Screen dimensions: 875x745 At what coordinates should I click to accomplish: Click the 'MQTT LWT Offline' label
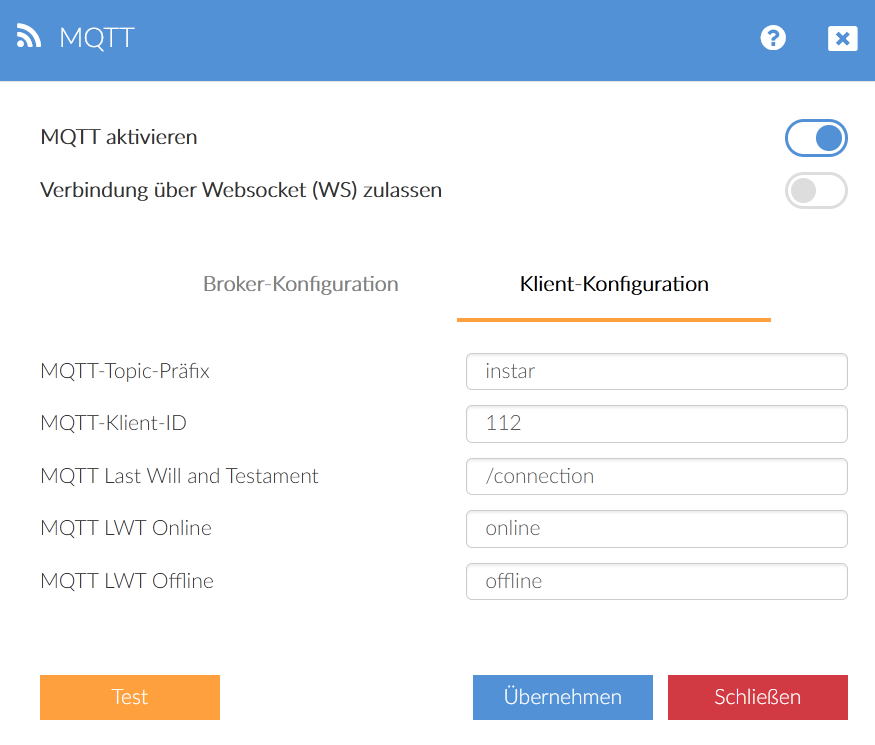click(x=127, y=581)
